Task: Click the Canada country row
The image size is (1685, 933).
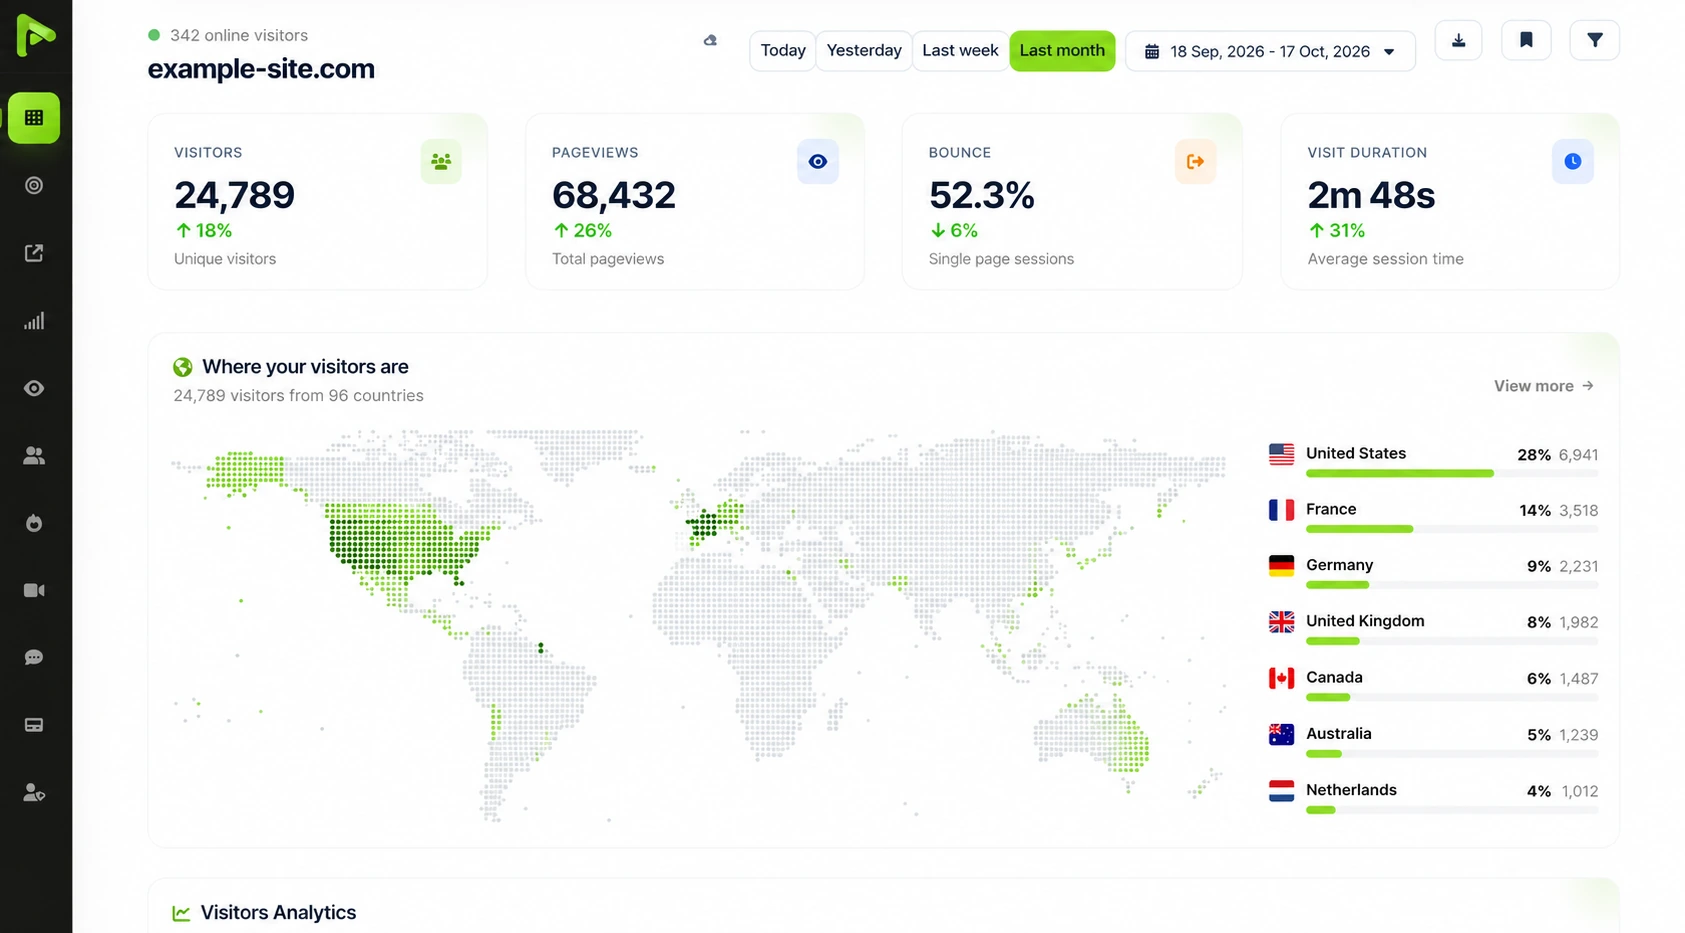Action: [1433, 684]
